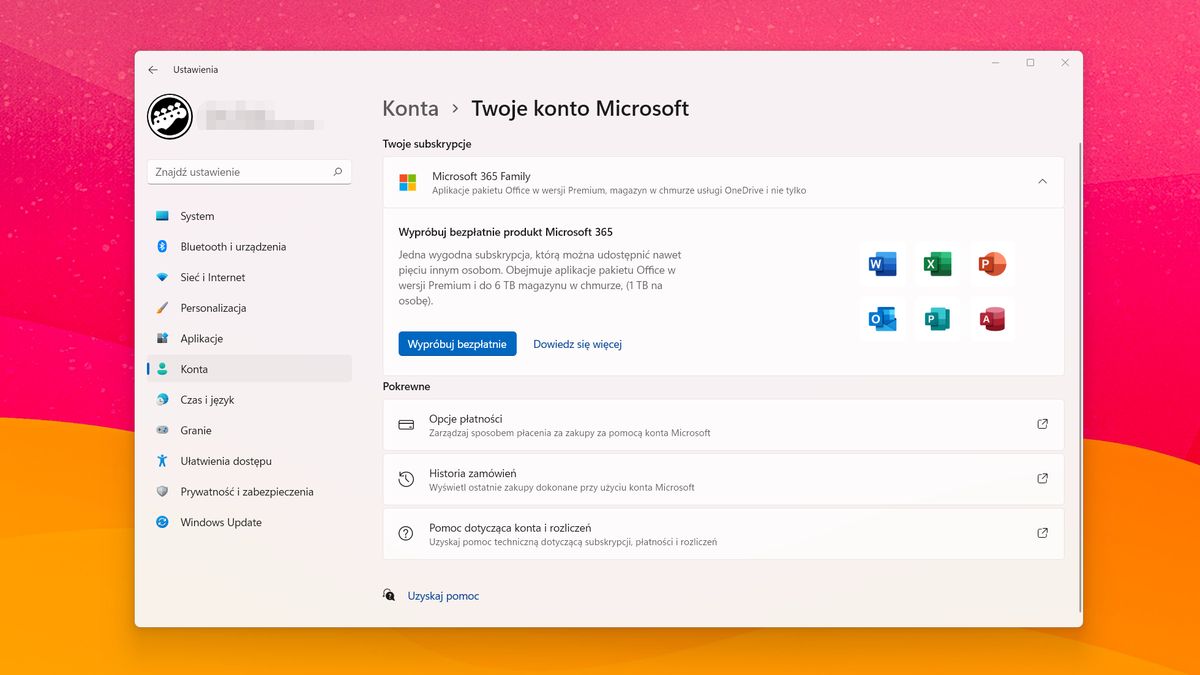Open the Dowiedz się więcej link
The height and width of the screenshot is (675, 1200).
(x=578, y=343)
